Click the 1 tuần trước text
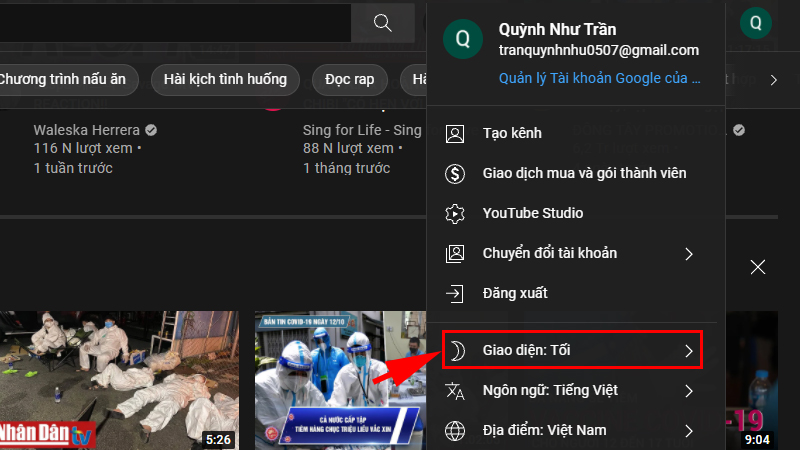 click(x=73, y=168)
